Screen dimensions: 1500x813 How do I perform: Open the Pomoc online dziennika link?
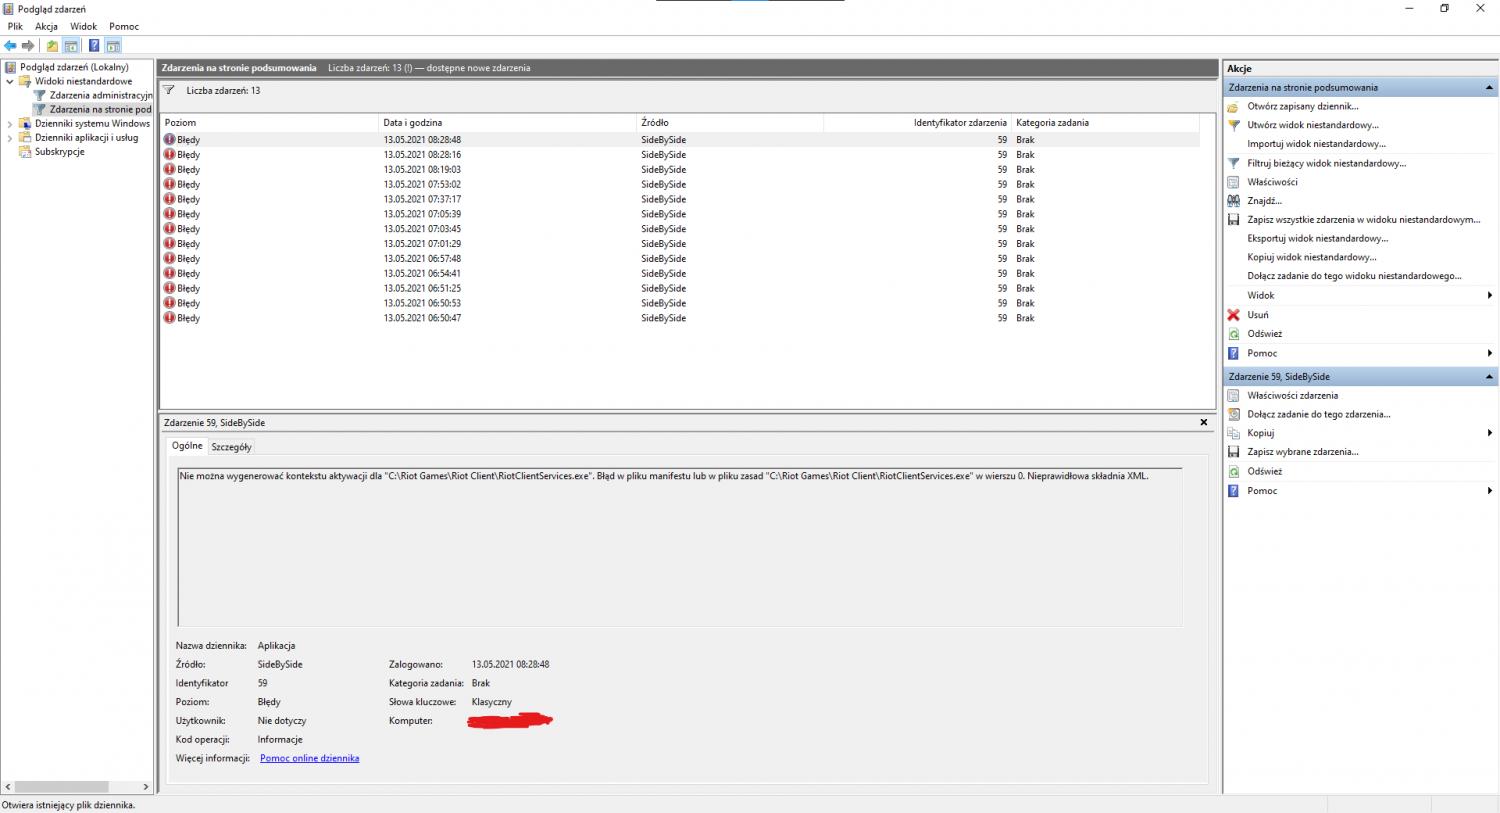click(x=309, y=758)
